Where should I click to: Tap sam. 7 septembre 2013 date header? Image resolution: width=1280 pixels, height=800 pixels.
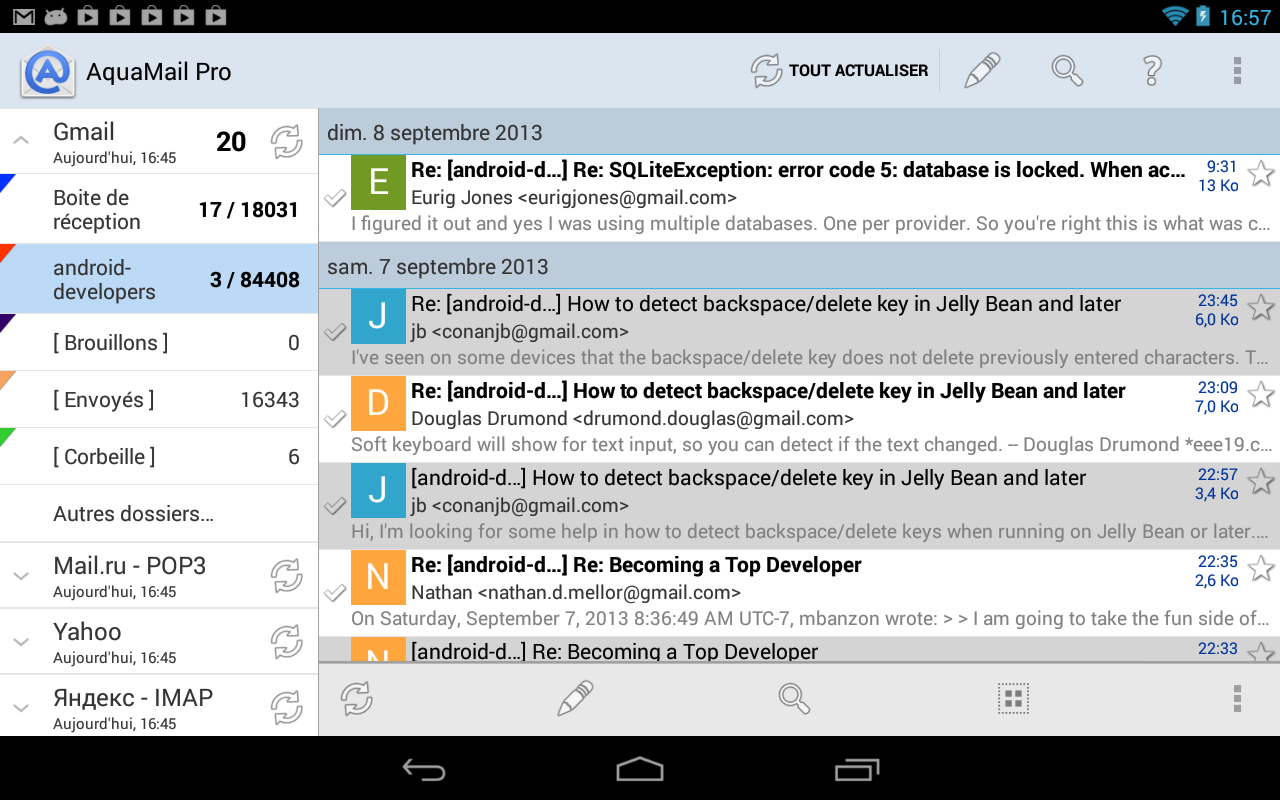[799, 266]
